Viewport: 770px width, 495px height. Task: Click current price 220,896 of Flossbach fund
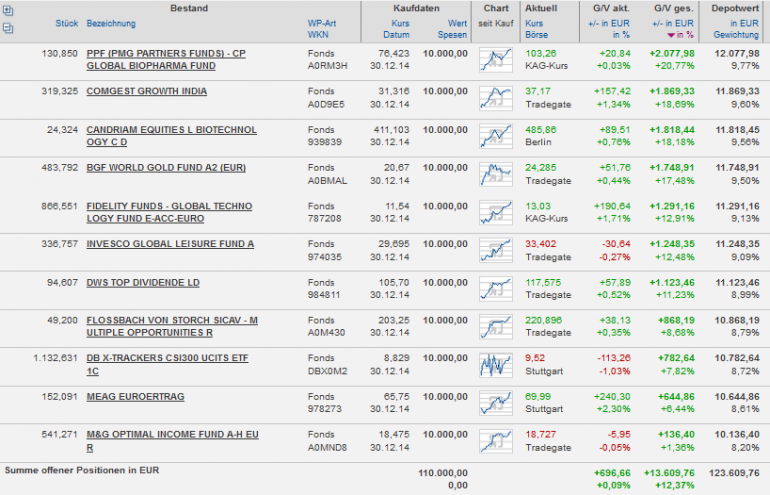pyautogui.click(x=543, y=321)
